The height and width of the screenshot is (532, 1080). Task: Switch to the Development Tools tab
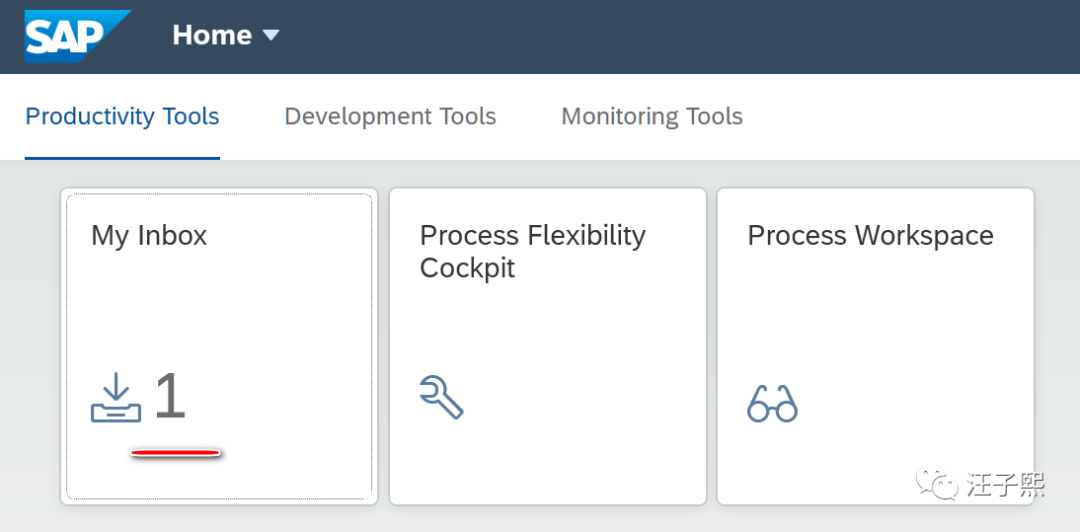(x=390, y=116)
